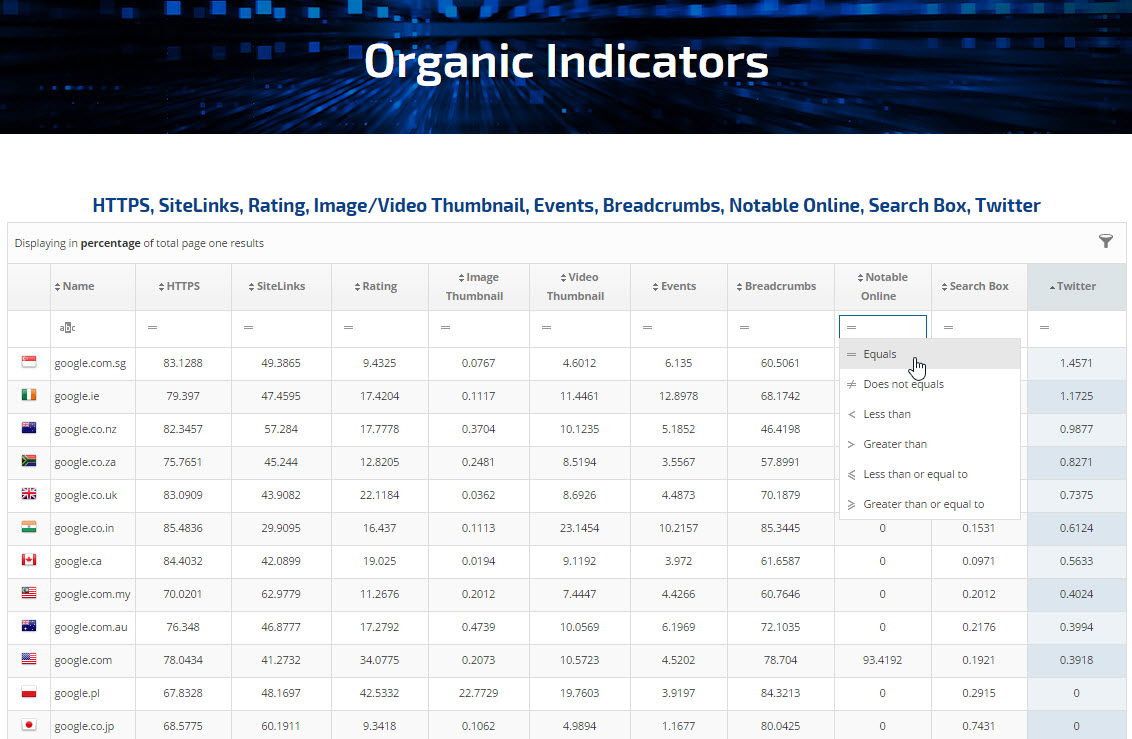Click the Ireland flag icon for google.ie
This screenshot has width=1132, height=739.
(x=29, y=396)
